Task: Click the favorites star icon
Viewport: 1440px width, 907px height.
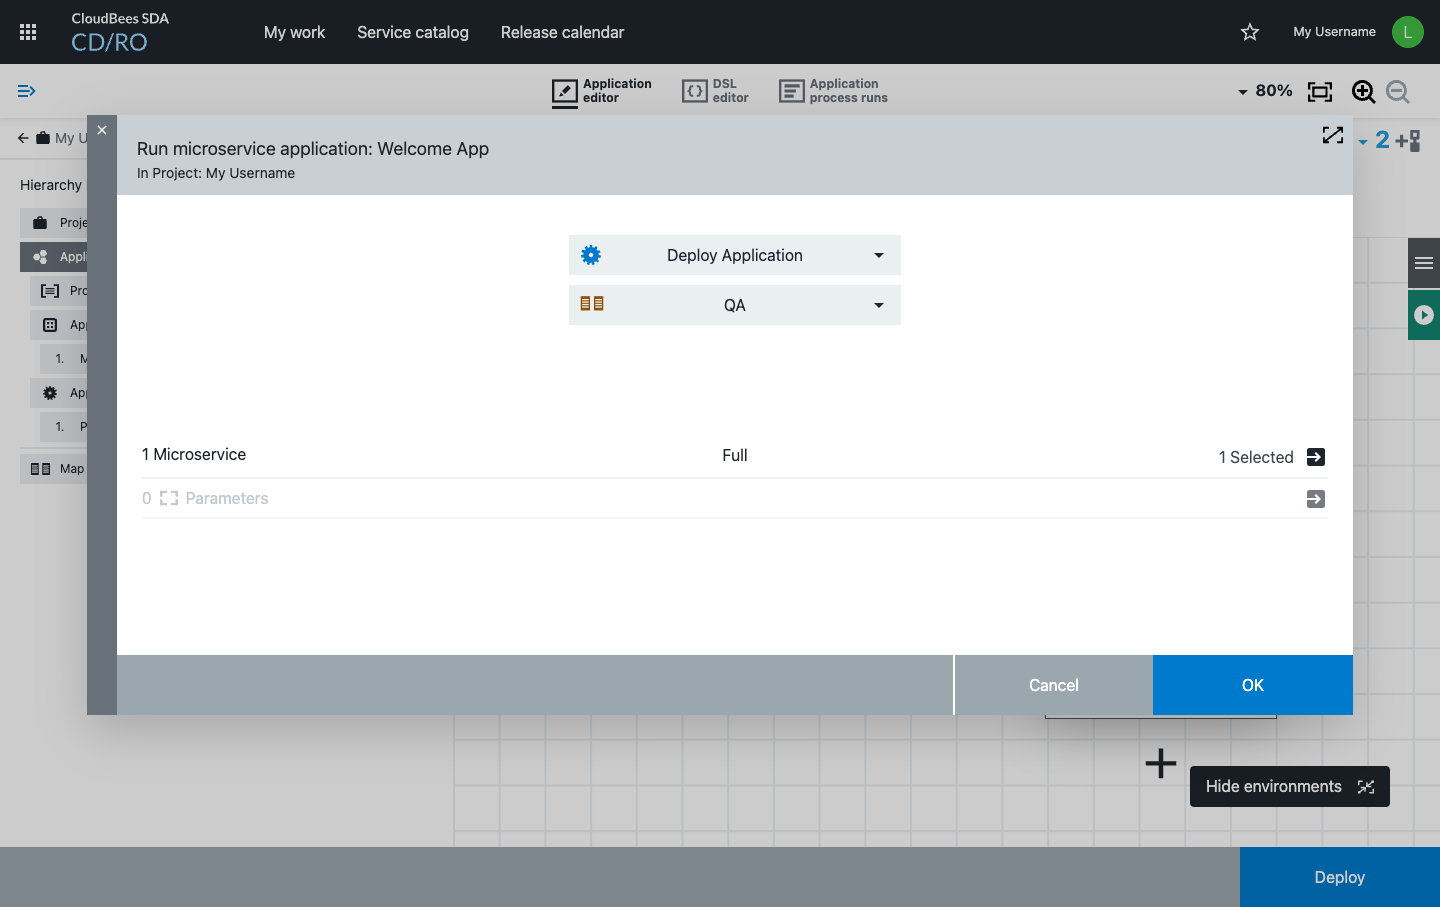Action: 1250,32
